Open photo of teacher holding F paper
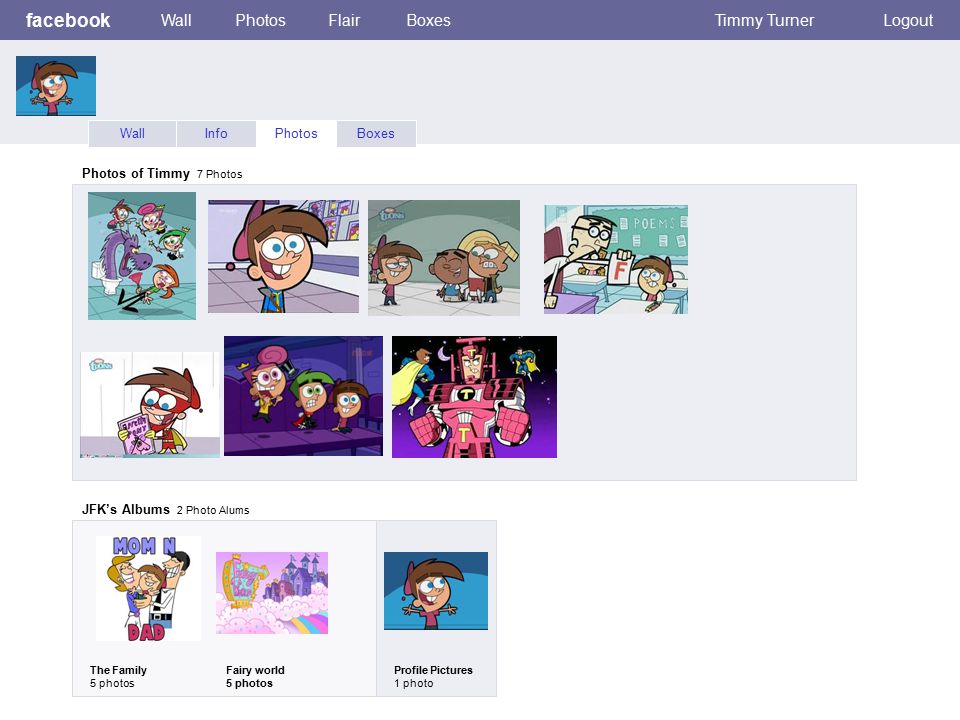Screen dimensions: 960x720 616,260
